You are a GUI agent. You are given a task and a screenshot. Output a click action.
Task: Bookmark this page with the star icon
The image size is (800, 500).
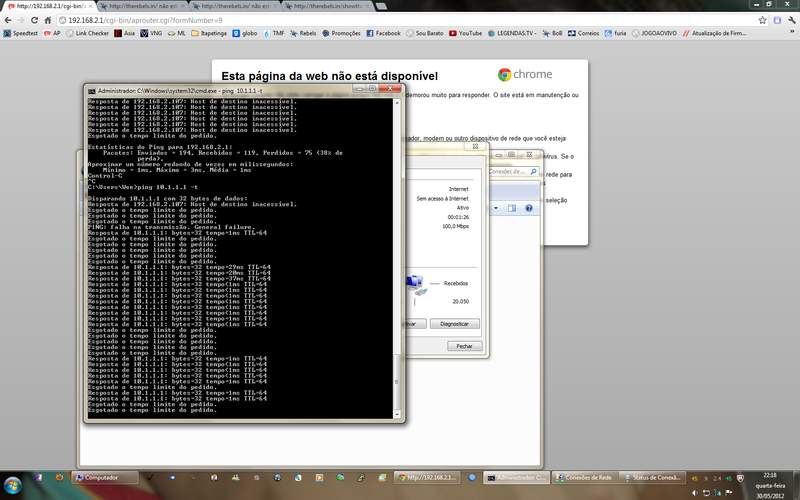tap(762, 20)
